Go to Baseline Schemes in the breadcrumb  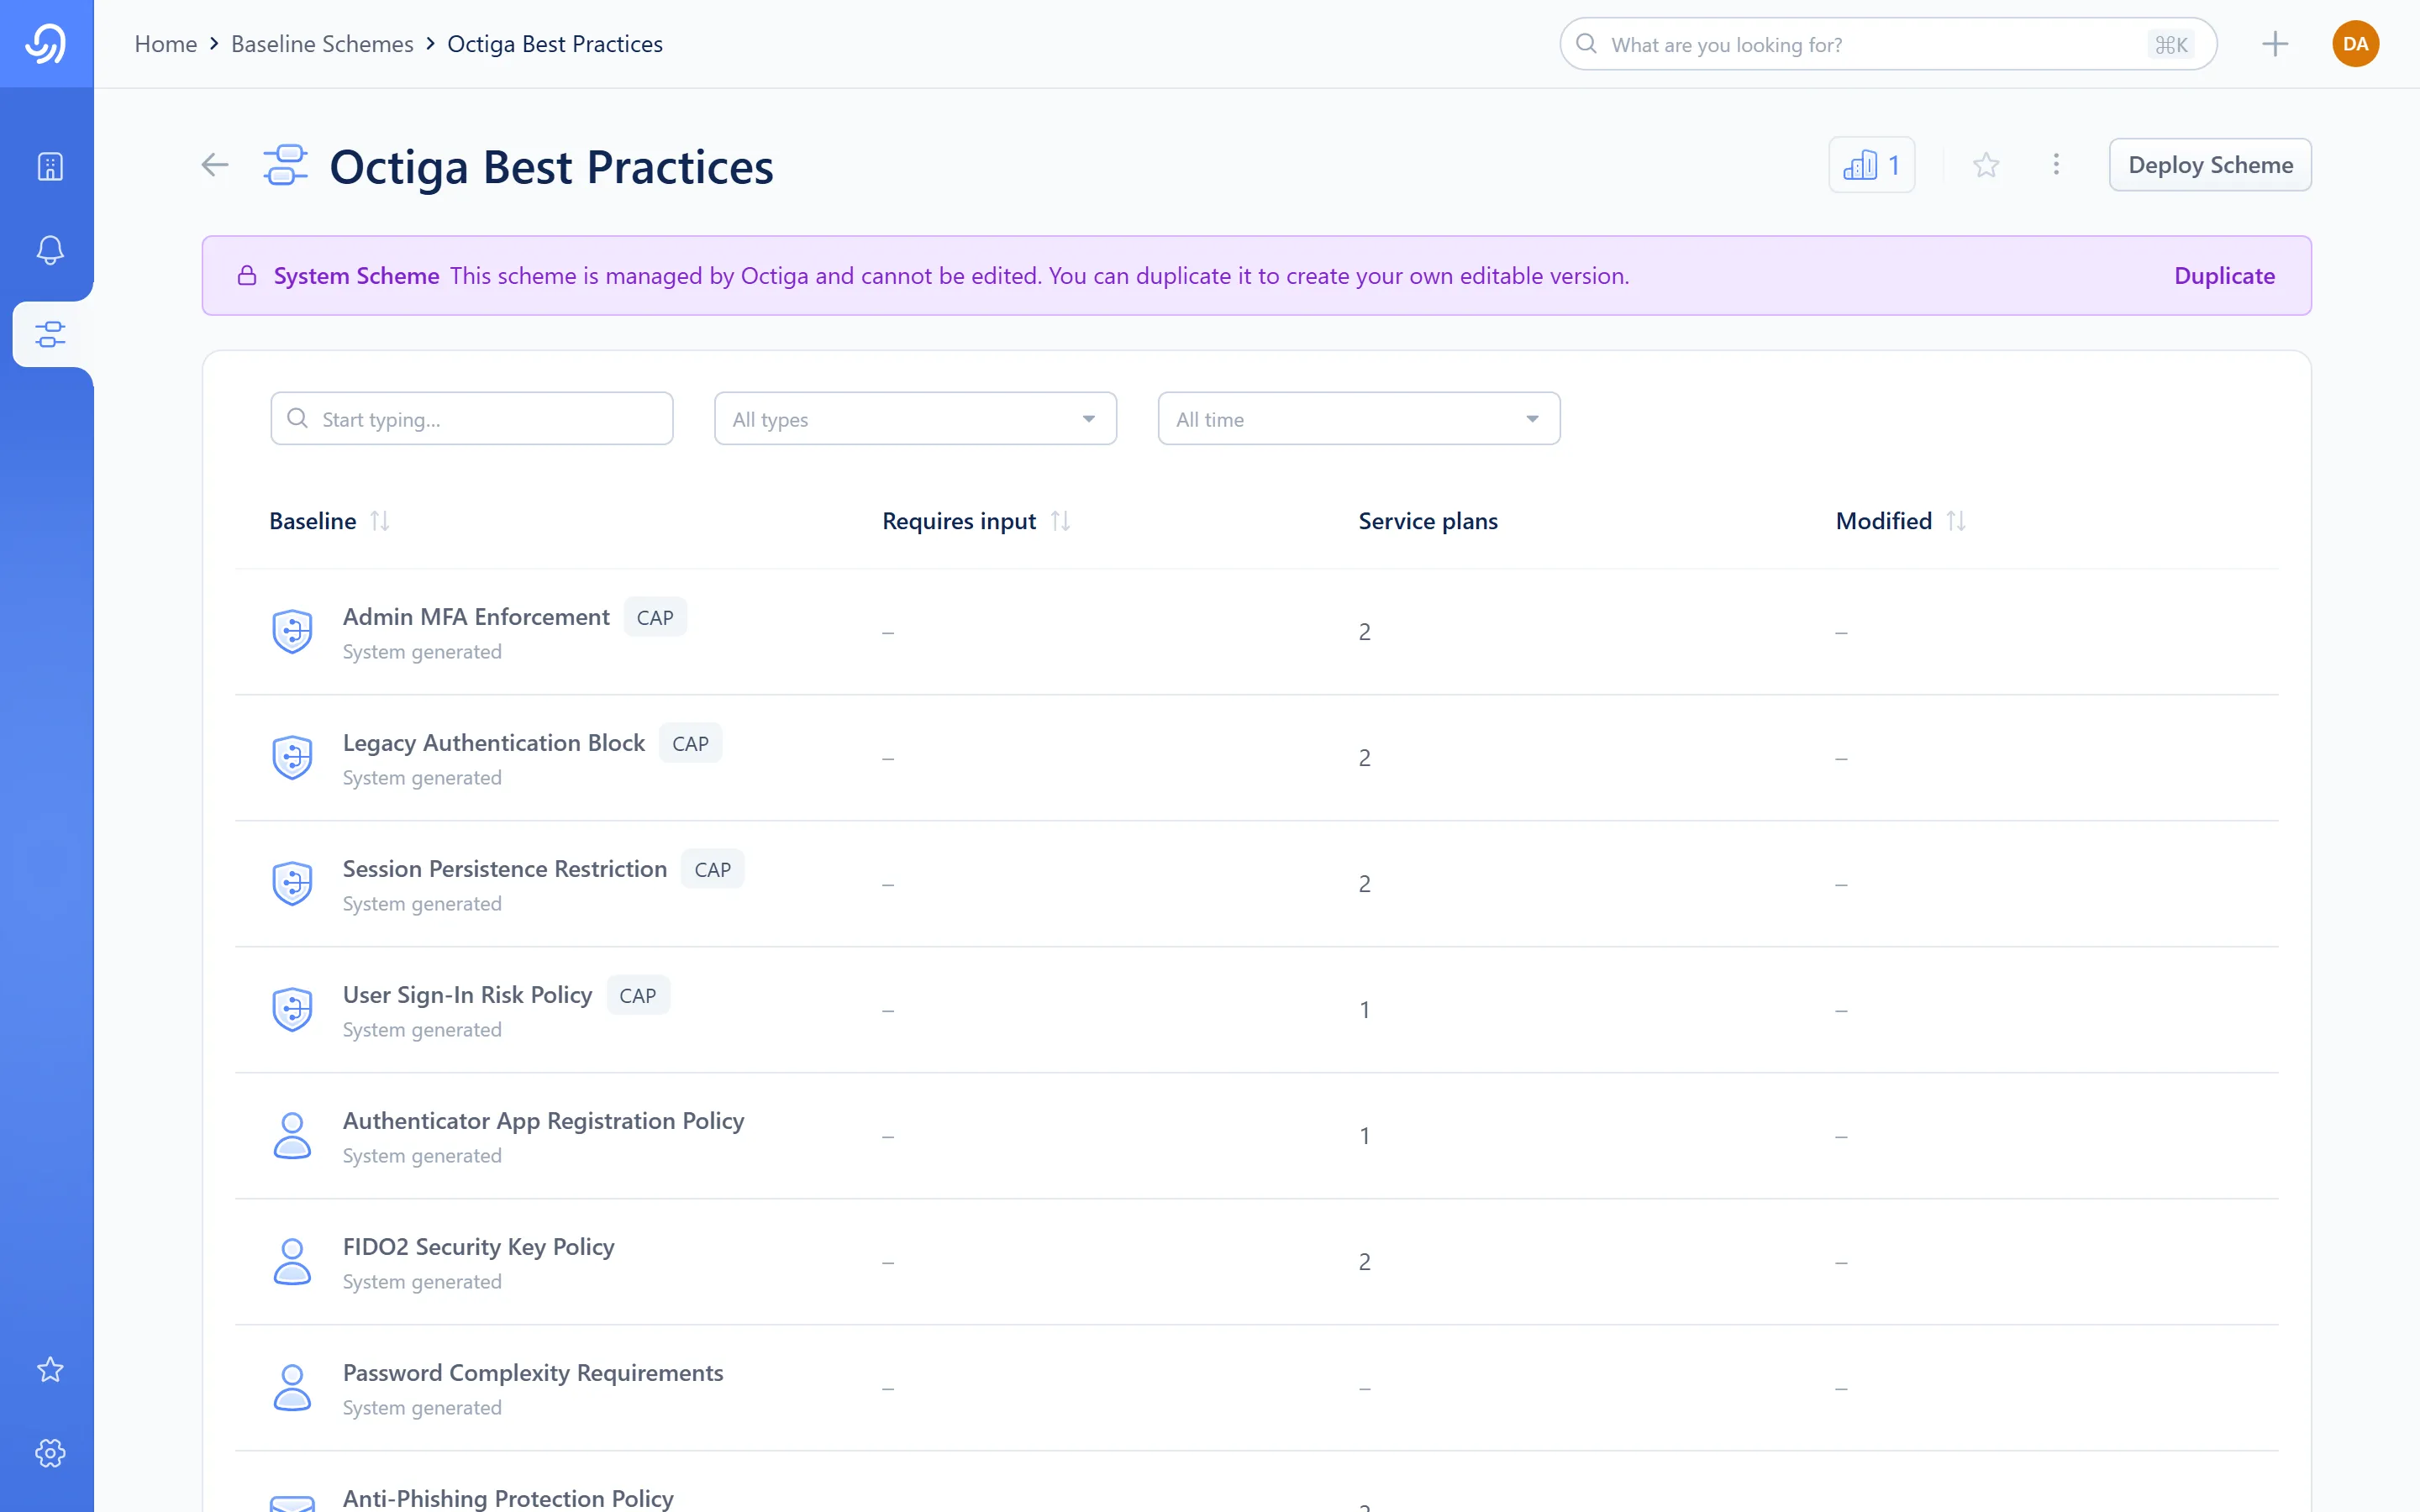coord(322,44)
